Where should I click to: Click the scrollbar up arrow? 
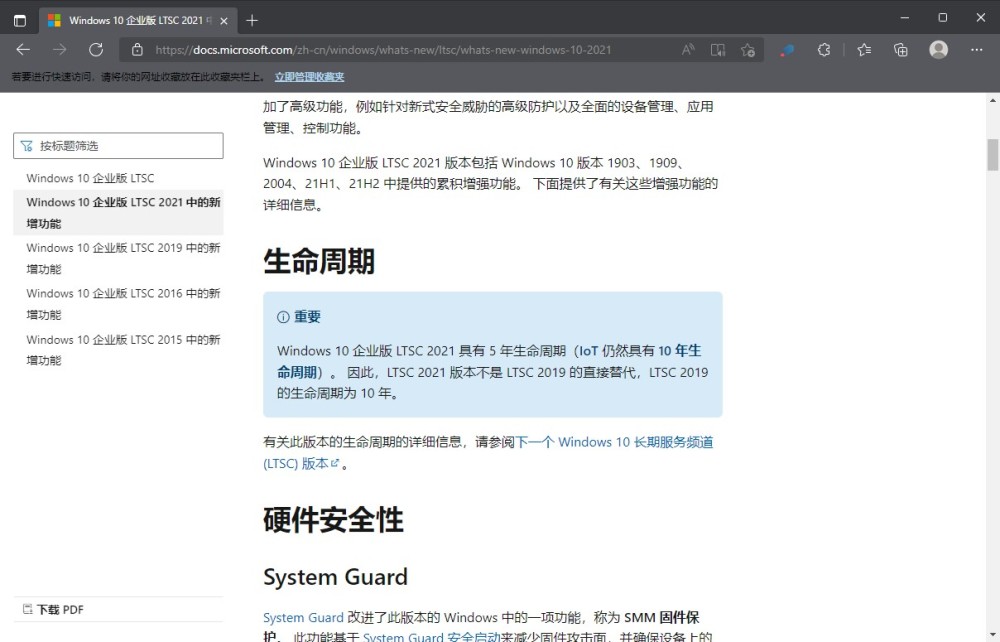pyautogui.click(x=992, y=100)
